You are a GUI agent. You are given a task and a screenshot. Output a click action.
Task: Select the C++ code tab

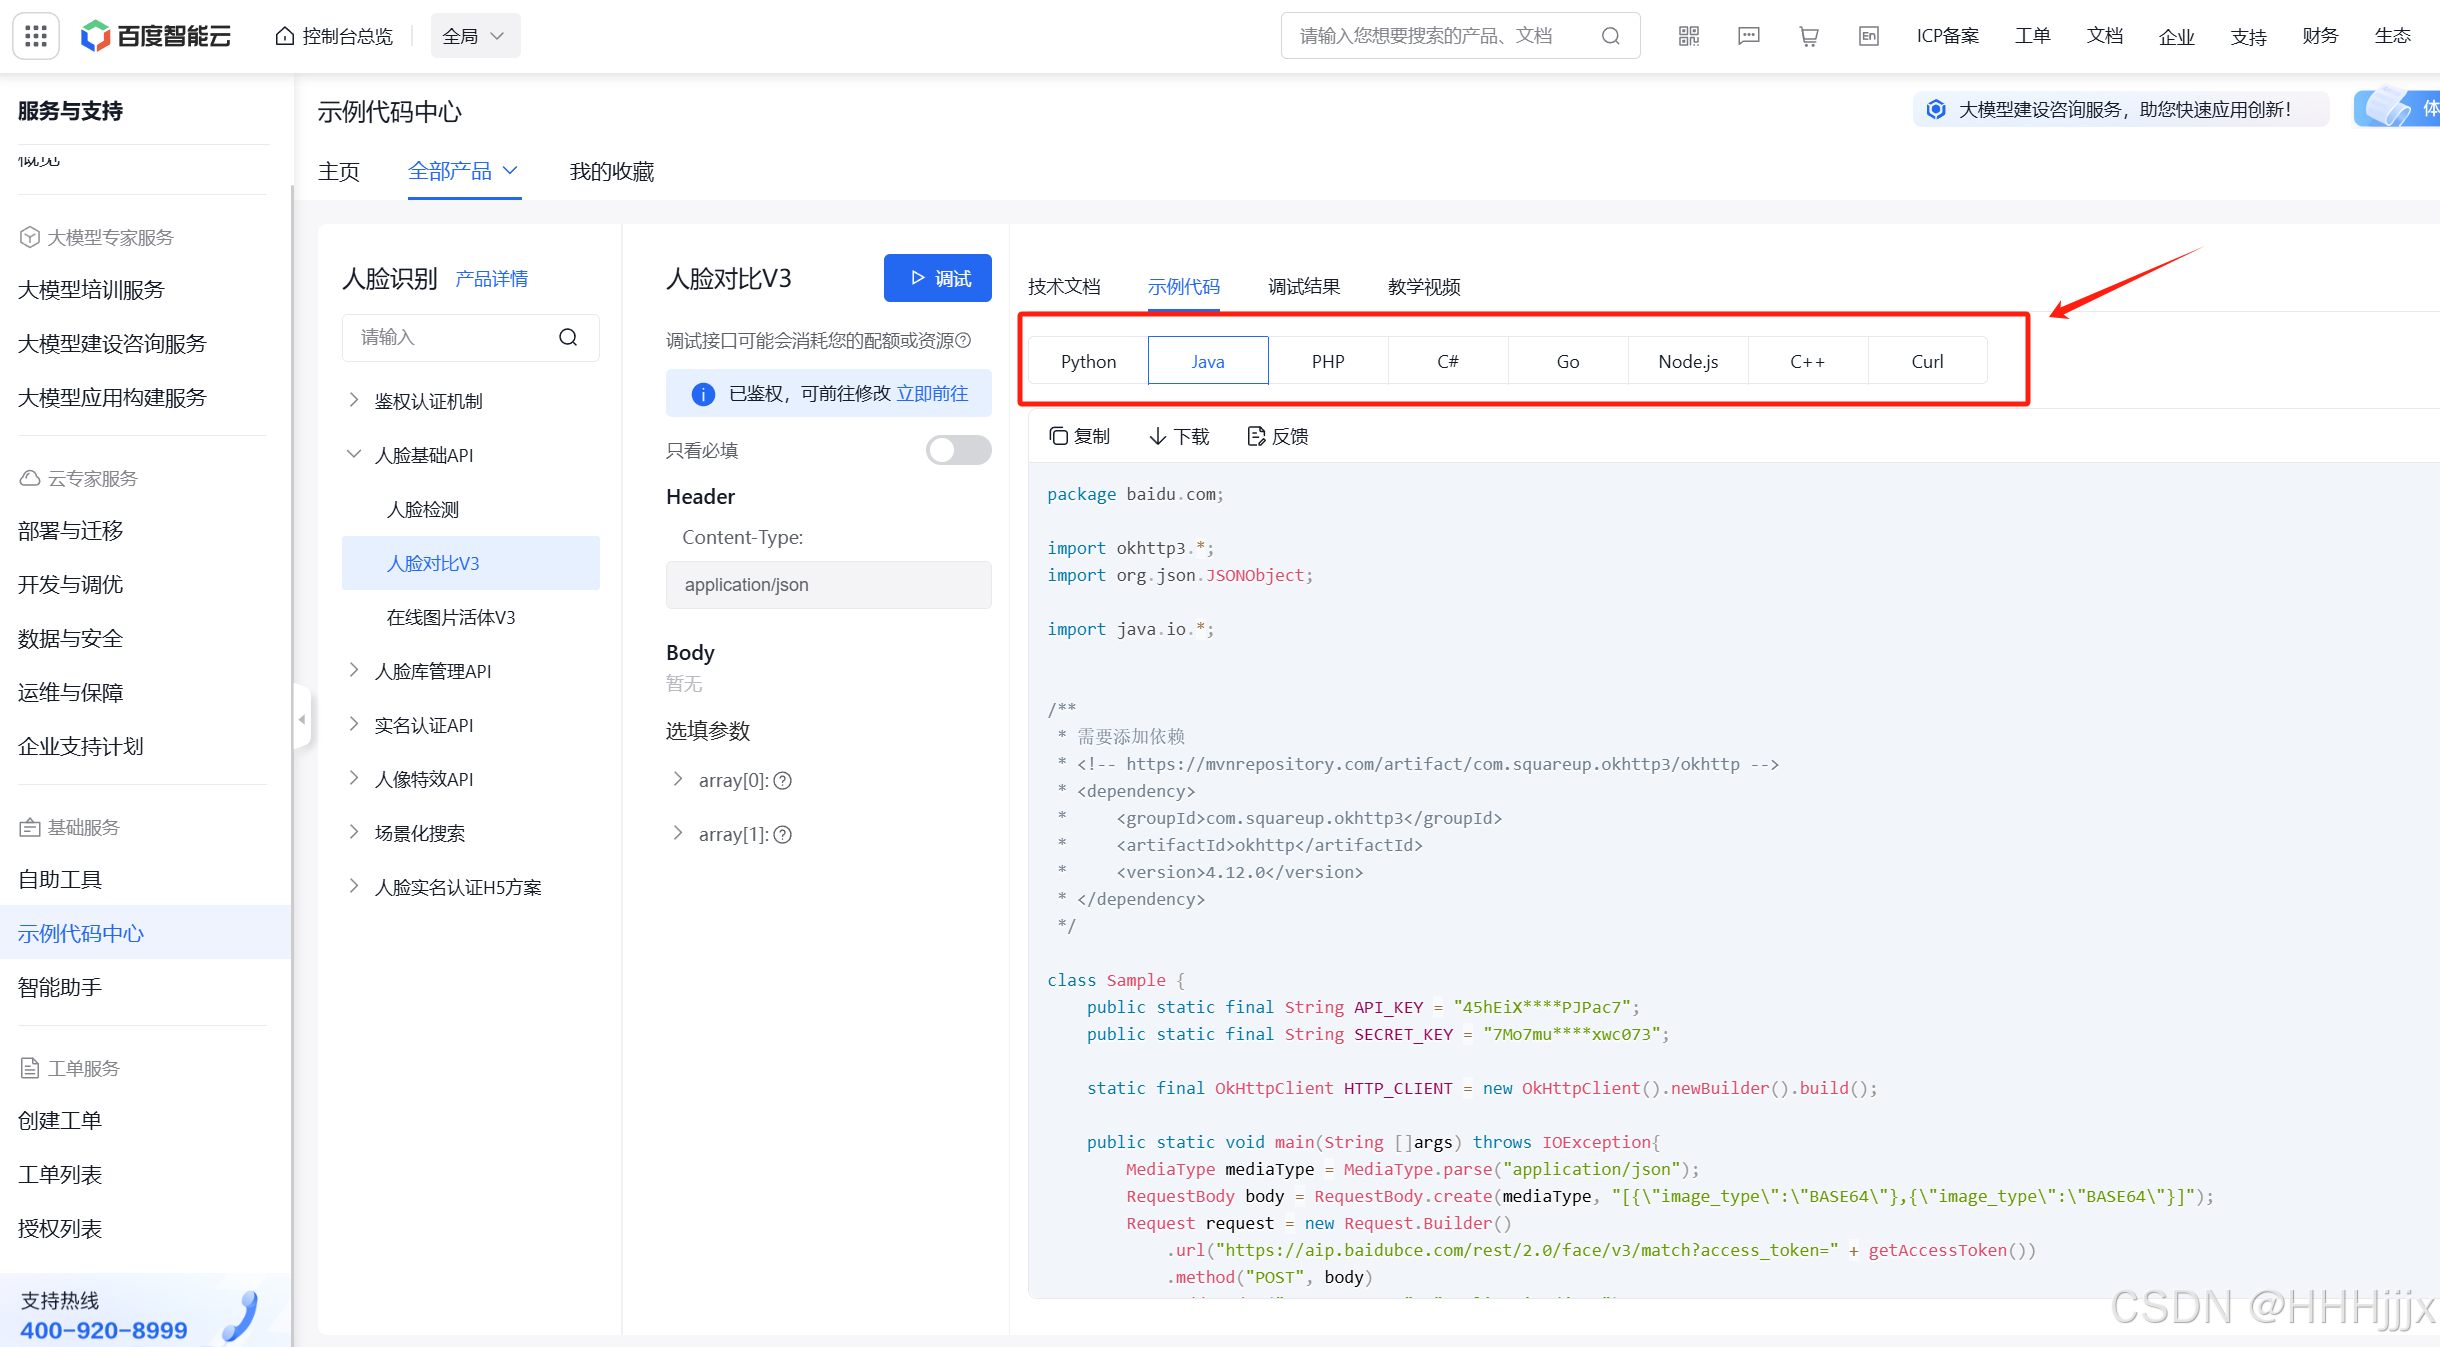[1808, 361]
